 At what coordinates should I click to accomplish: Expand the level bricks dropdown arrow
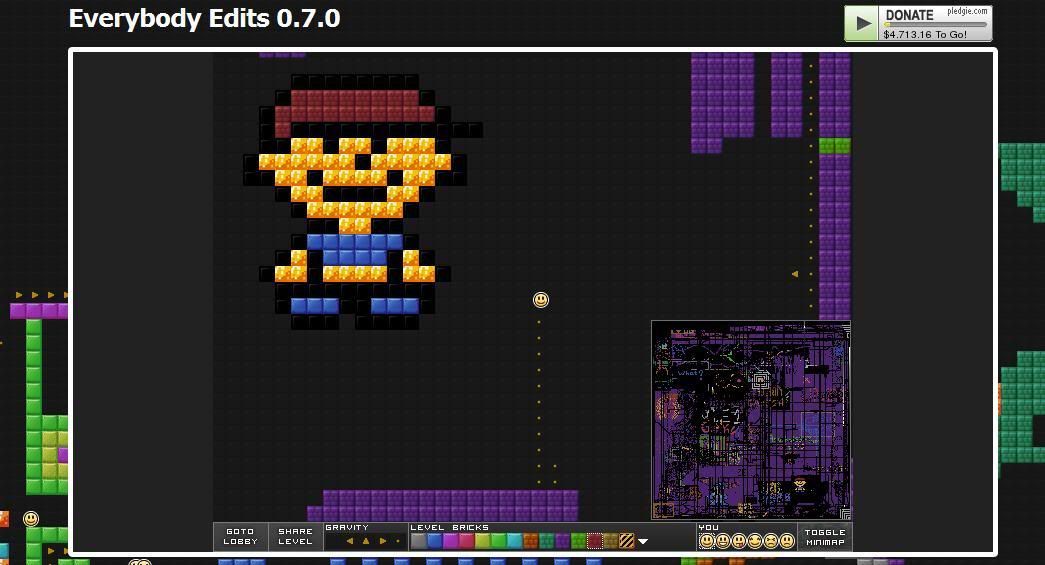click(x=642, y=542)
